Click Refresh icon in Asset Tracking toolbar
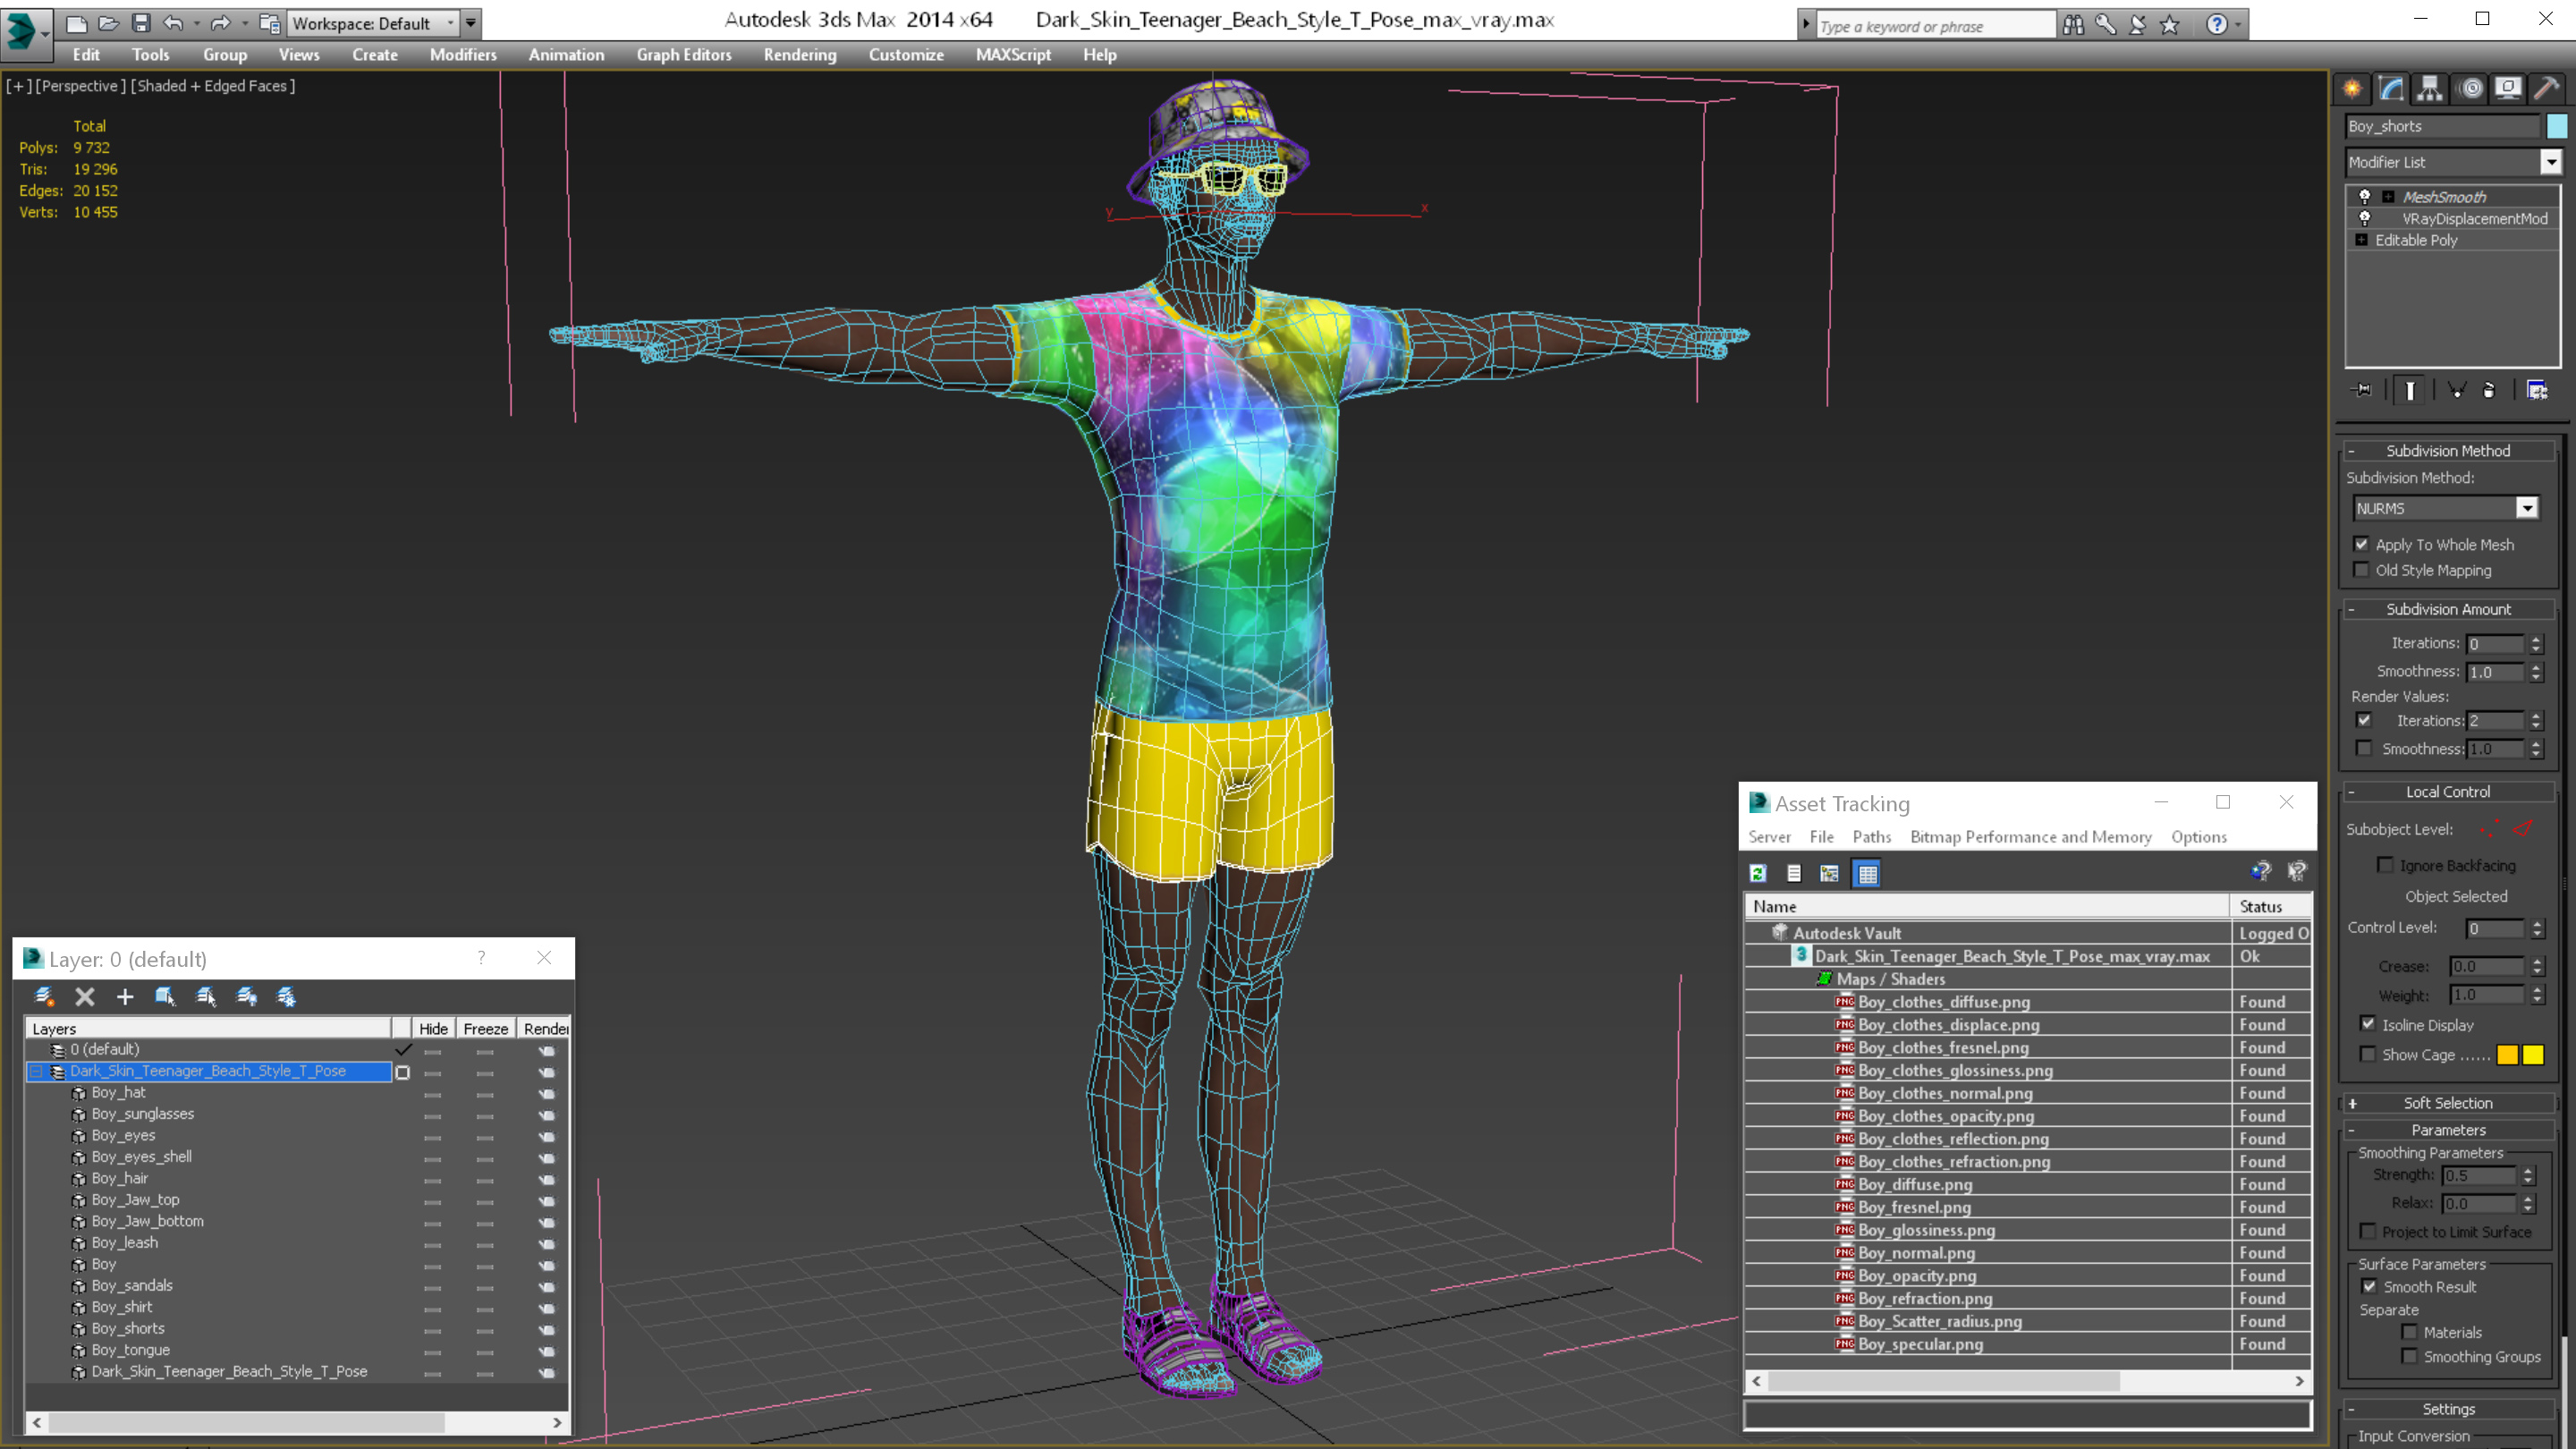 [1758, 873]
